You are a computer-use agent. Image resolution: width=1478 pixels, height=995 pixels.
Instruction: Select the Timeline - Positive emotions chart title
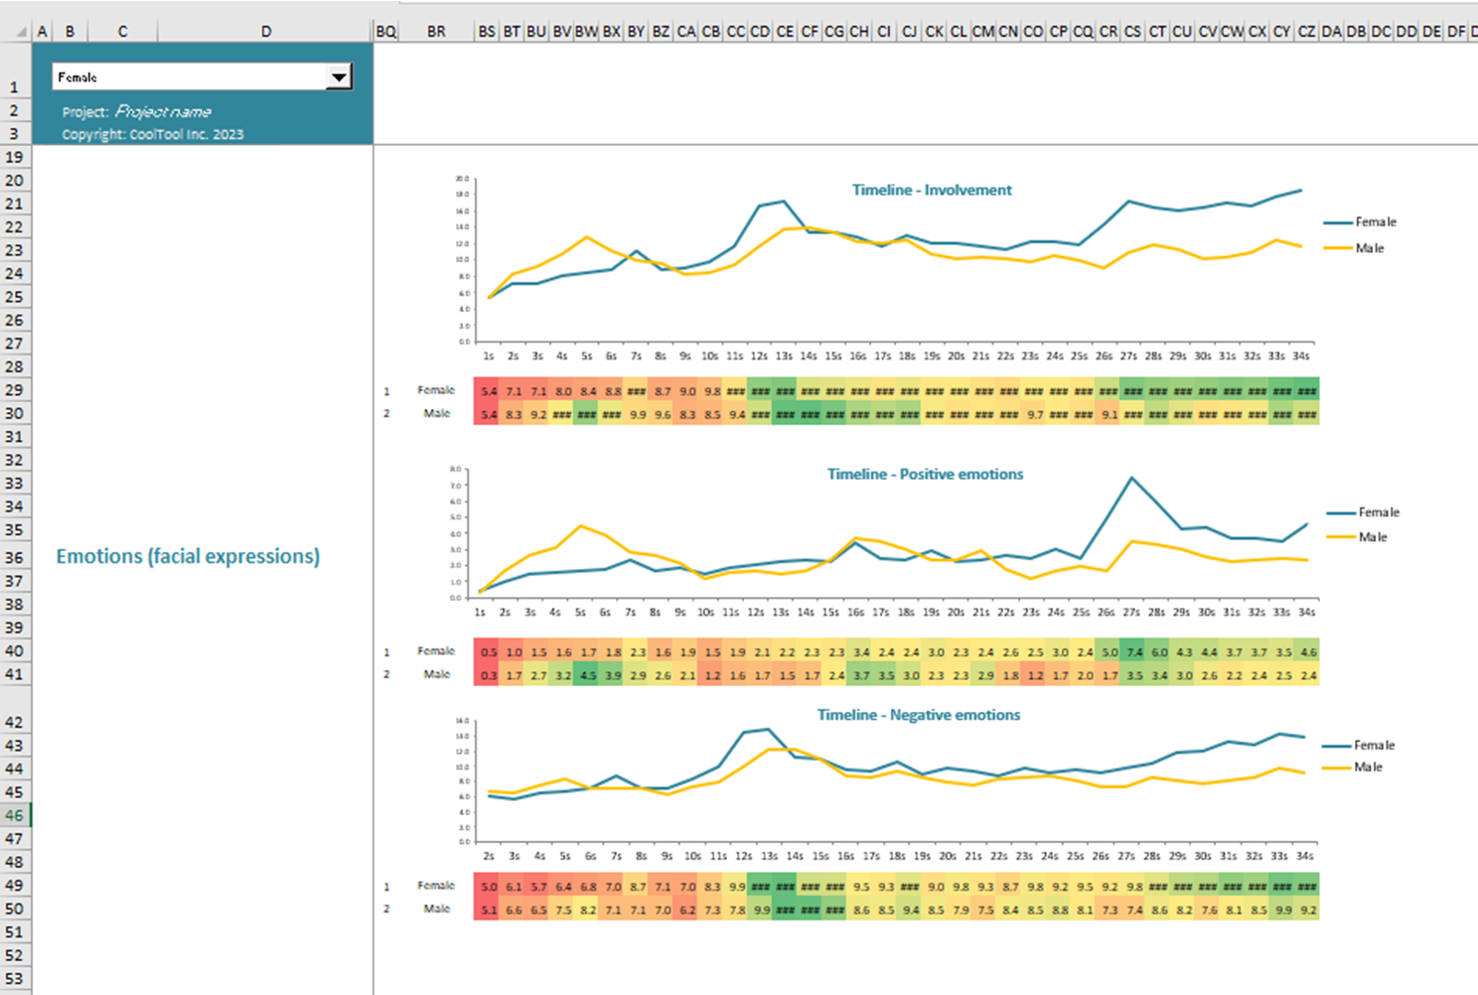[x=925, y=474]
